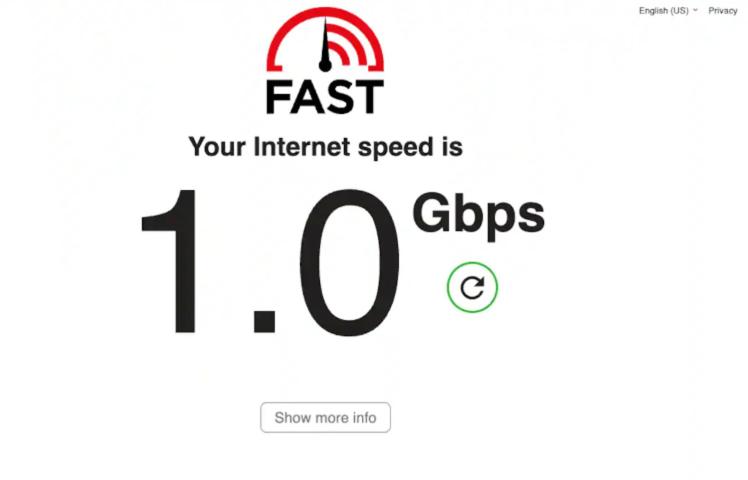Click the black pivot dot of the speedometer needle
748x480 pixels.
325,65
